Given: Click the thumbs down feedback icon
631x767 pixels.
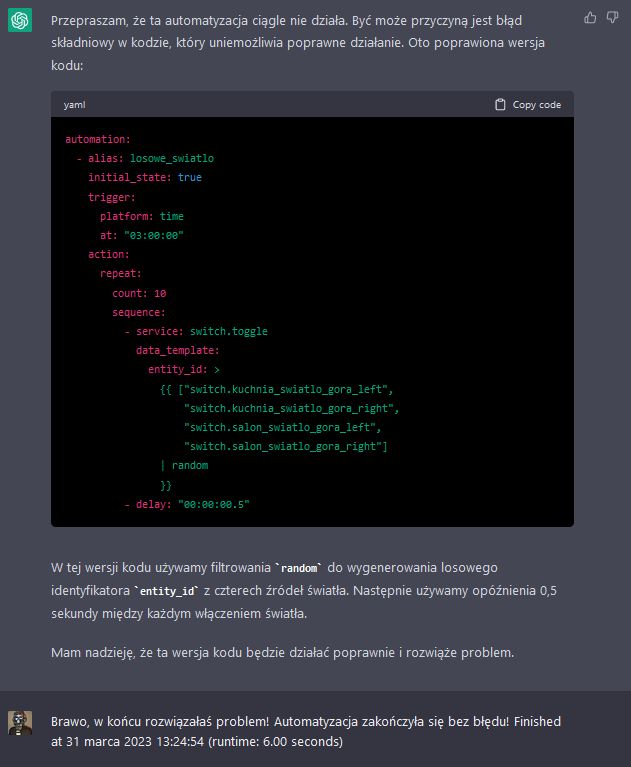Looking at the screenshot, I should [611, 18].
